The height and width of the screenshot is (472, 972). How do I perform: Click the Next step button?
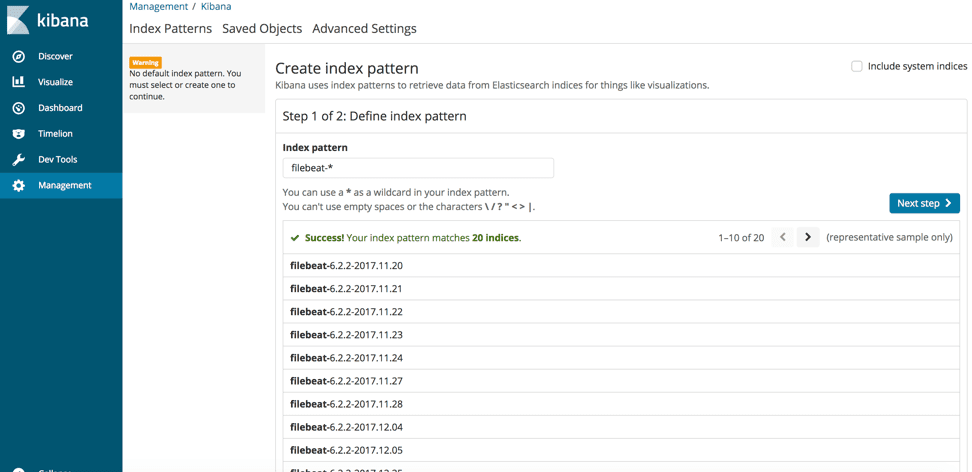click(x=924, y=203)
